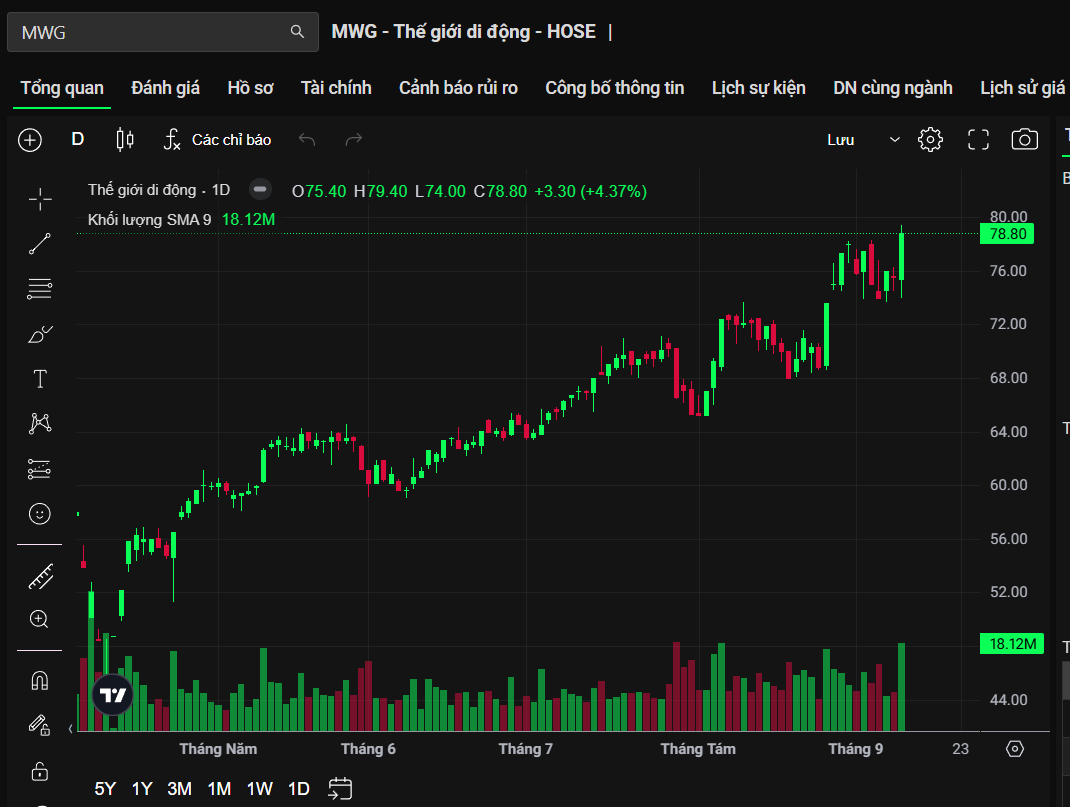
Task: Open the Lịch sử giá tab
Action: coord(1022,88)
